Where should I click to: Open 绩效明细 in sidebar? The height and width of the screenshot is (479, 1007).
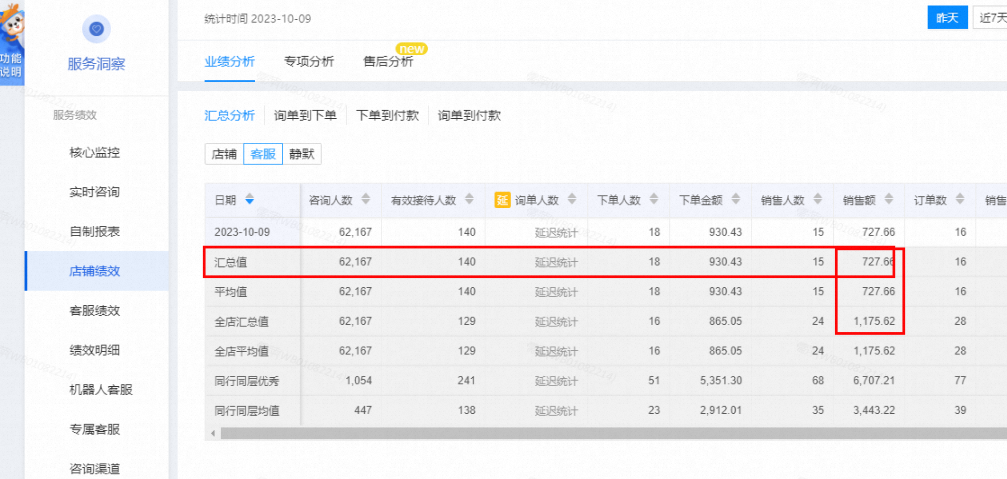pos(94,351)
